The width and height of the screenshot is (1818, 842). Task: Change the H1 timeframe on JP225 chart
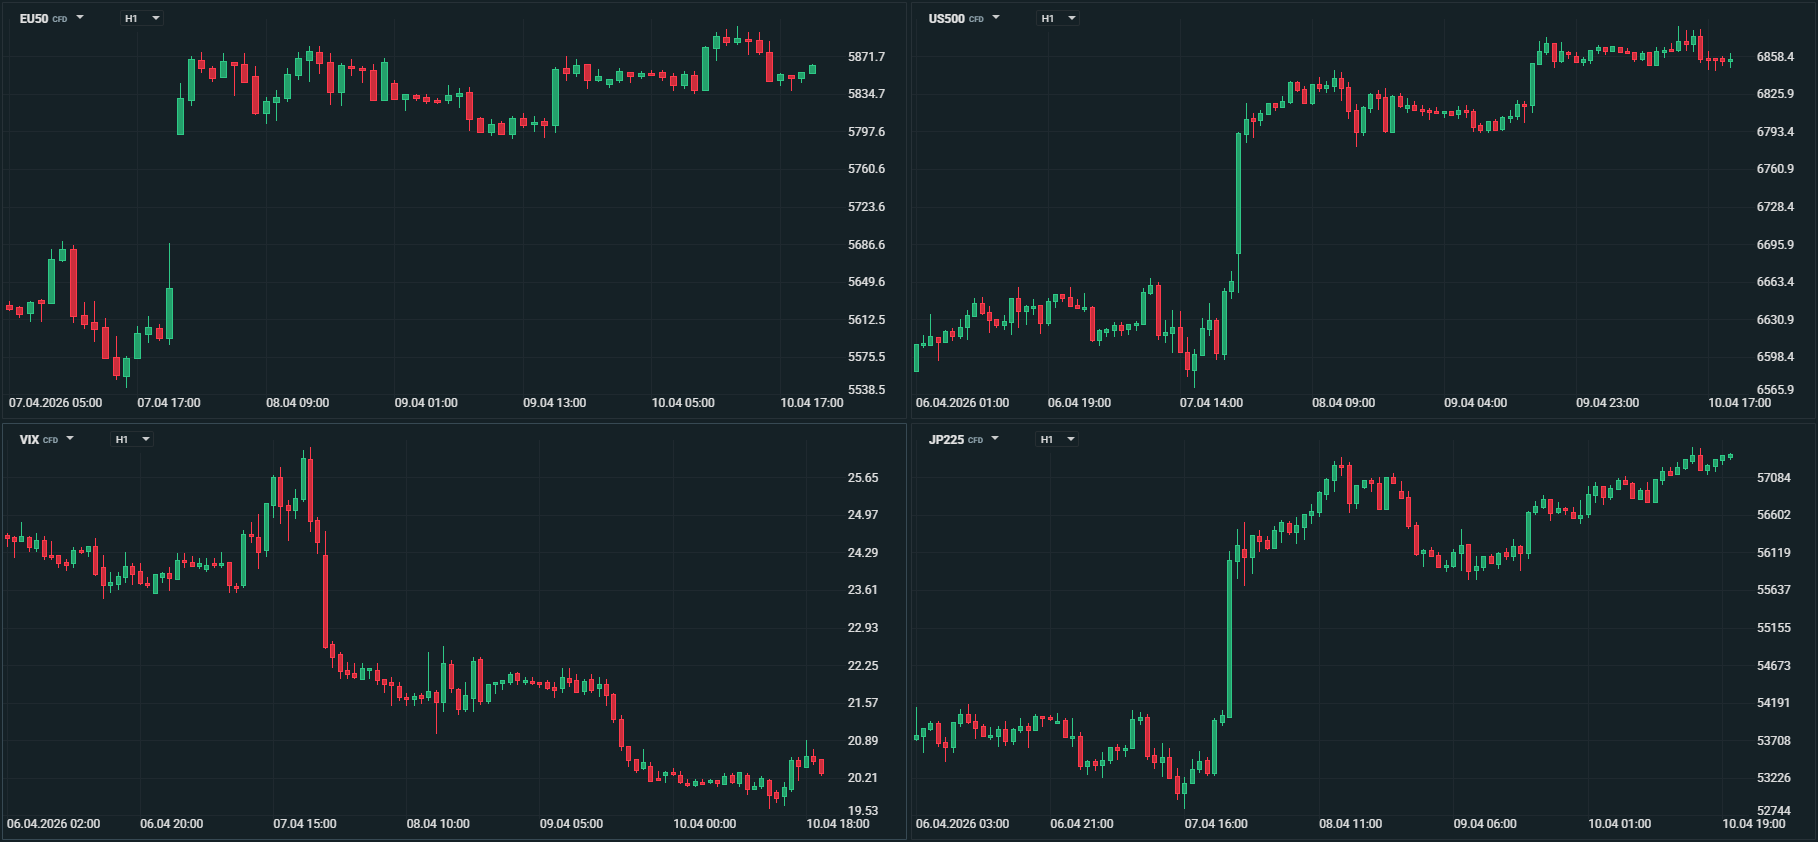click(1056, 439)
